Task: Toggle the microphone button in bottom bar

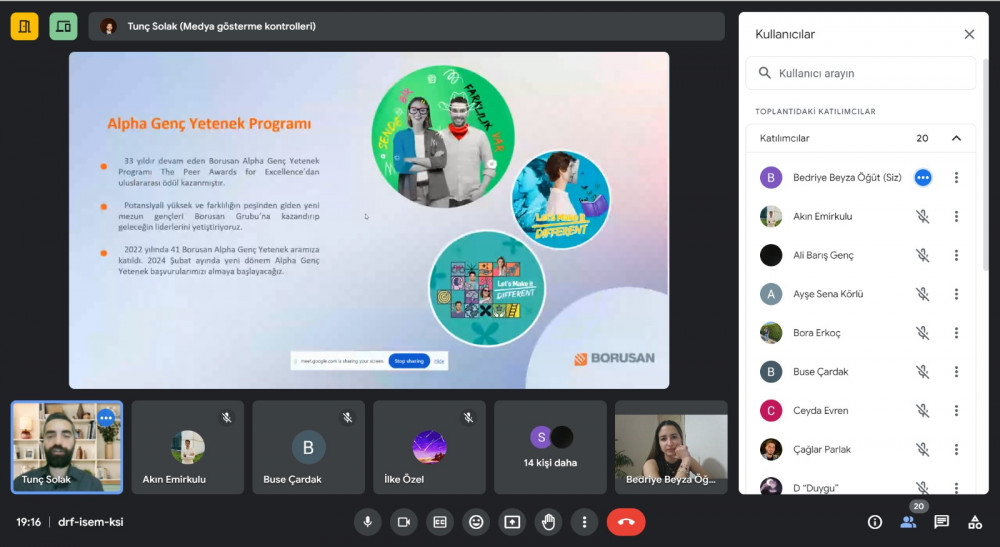Action: point(367,522)
